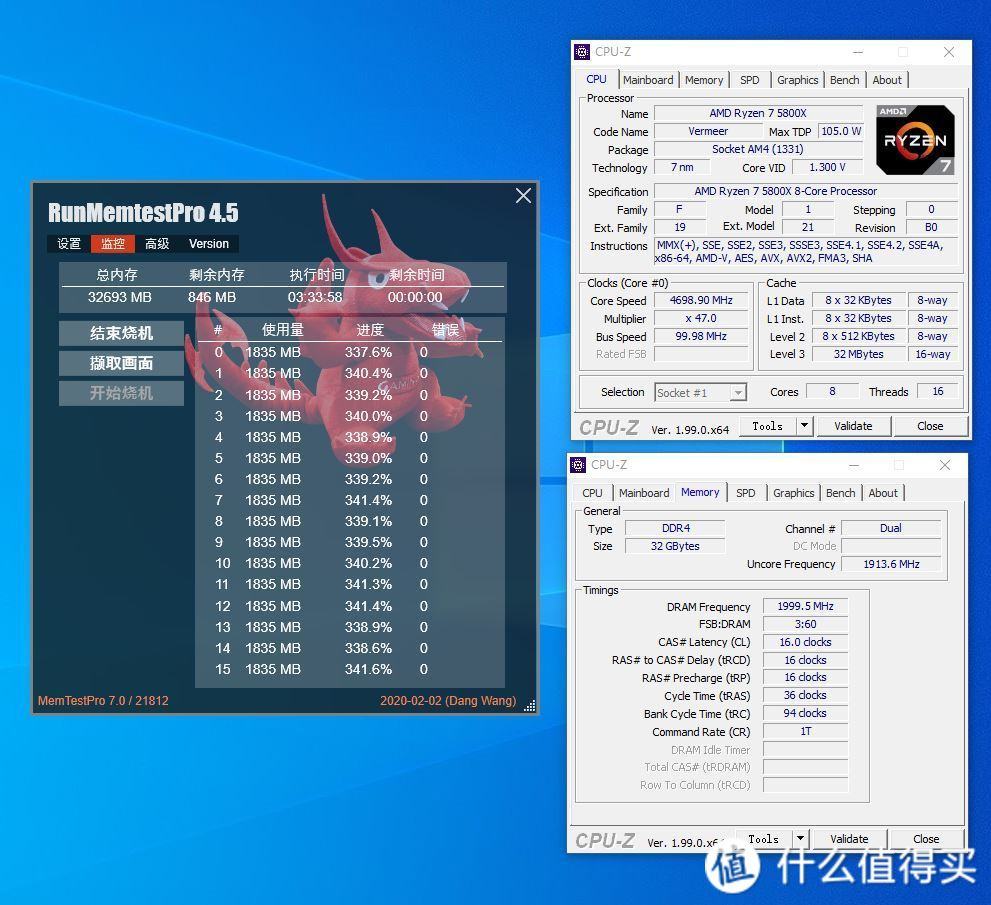The width and height of the screenshot is (991, 905).
Task: Close the RunMemtestPro window with X
Action: tap(523, 196)
